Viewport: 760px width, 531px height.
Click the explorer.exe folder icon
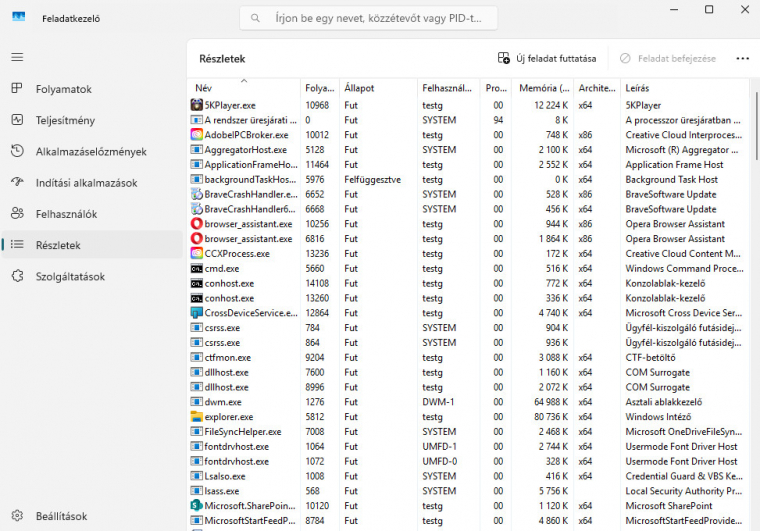pyautogui.click(x=196, y=417)
